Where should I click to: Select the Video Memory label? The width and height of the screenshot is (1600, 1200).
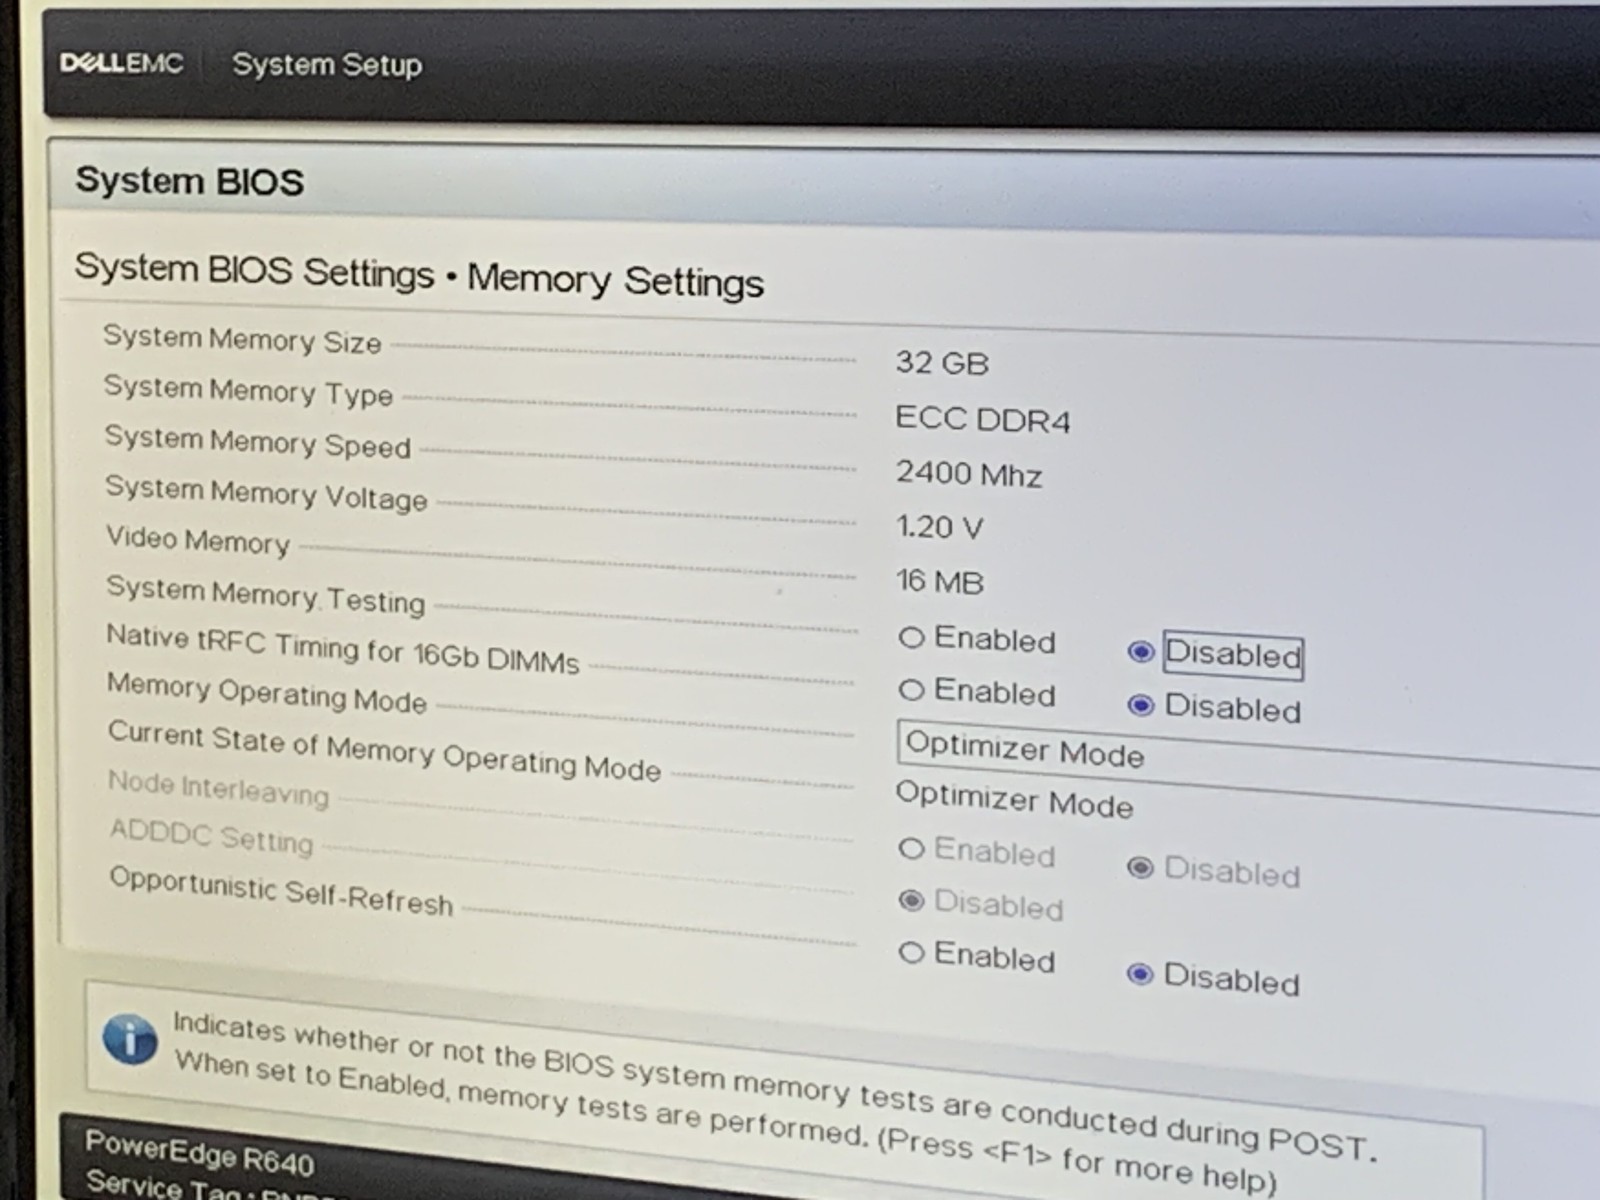pos(198,540)
